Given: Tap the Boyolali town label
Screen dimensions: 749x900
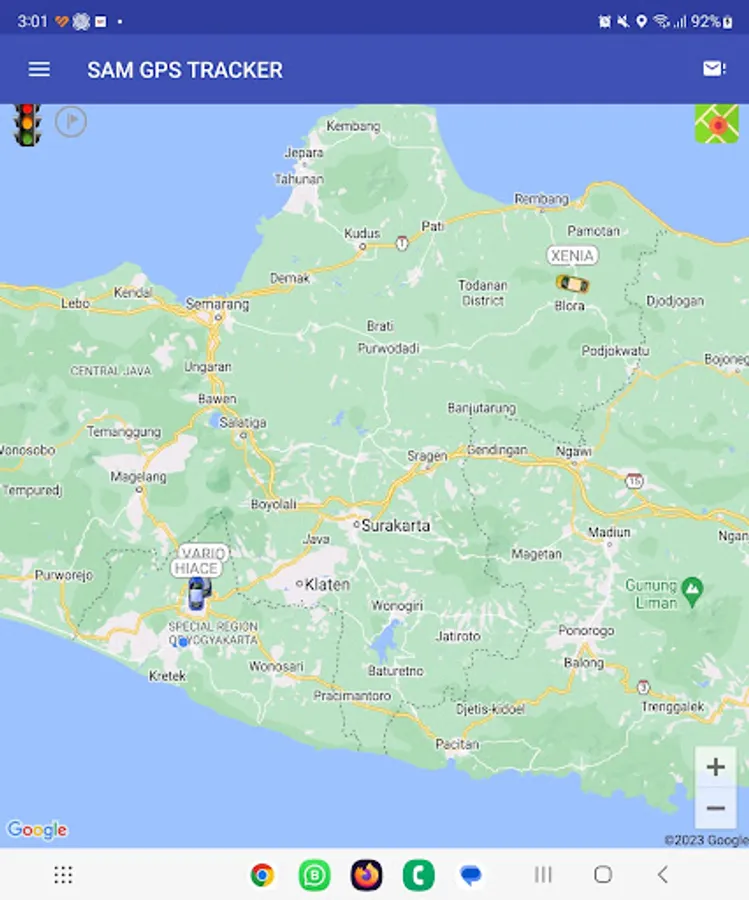Looking at the screenshot, I should (274, 504).
